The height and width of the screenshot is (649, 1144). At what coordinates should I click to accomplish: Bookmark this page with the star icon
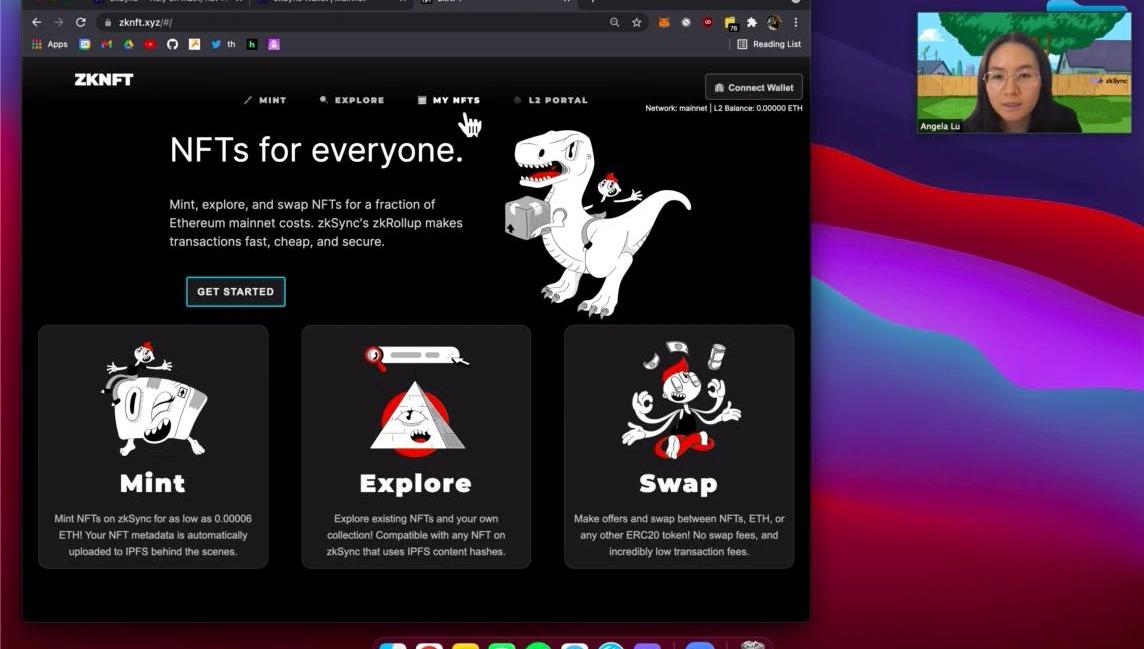tap(636, 22)
